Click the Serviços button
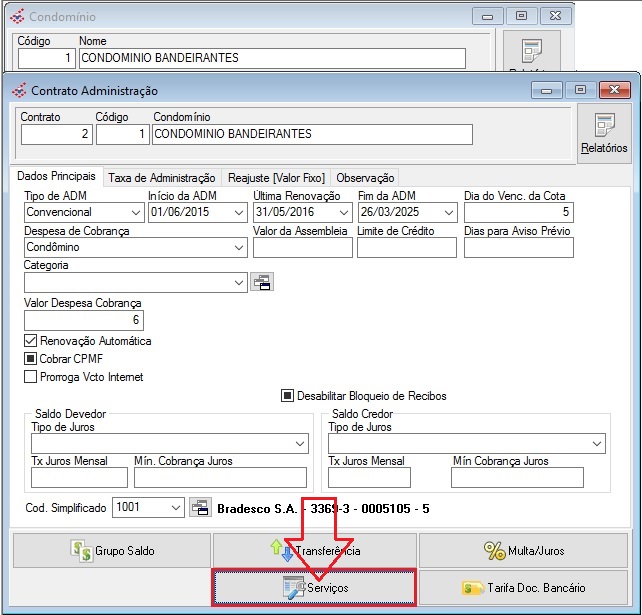 click(x=314, y=588)
